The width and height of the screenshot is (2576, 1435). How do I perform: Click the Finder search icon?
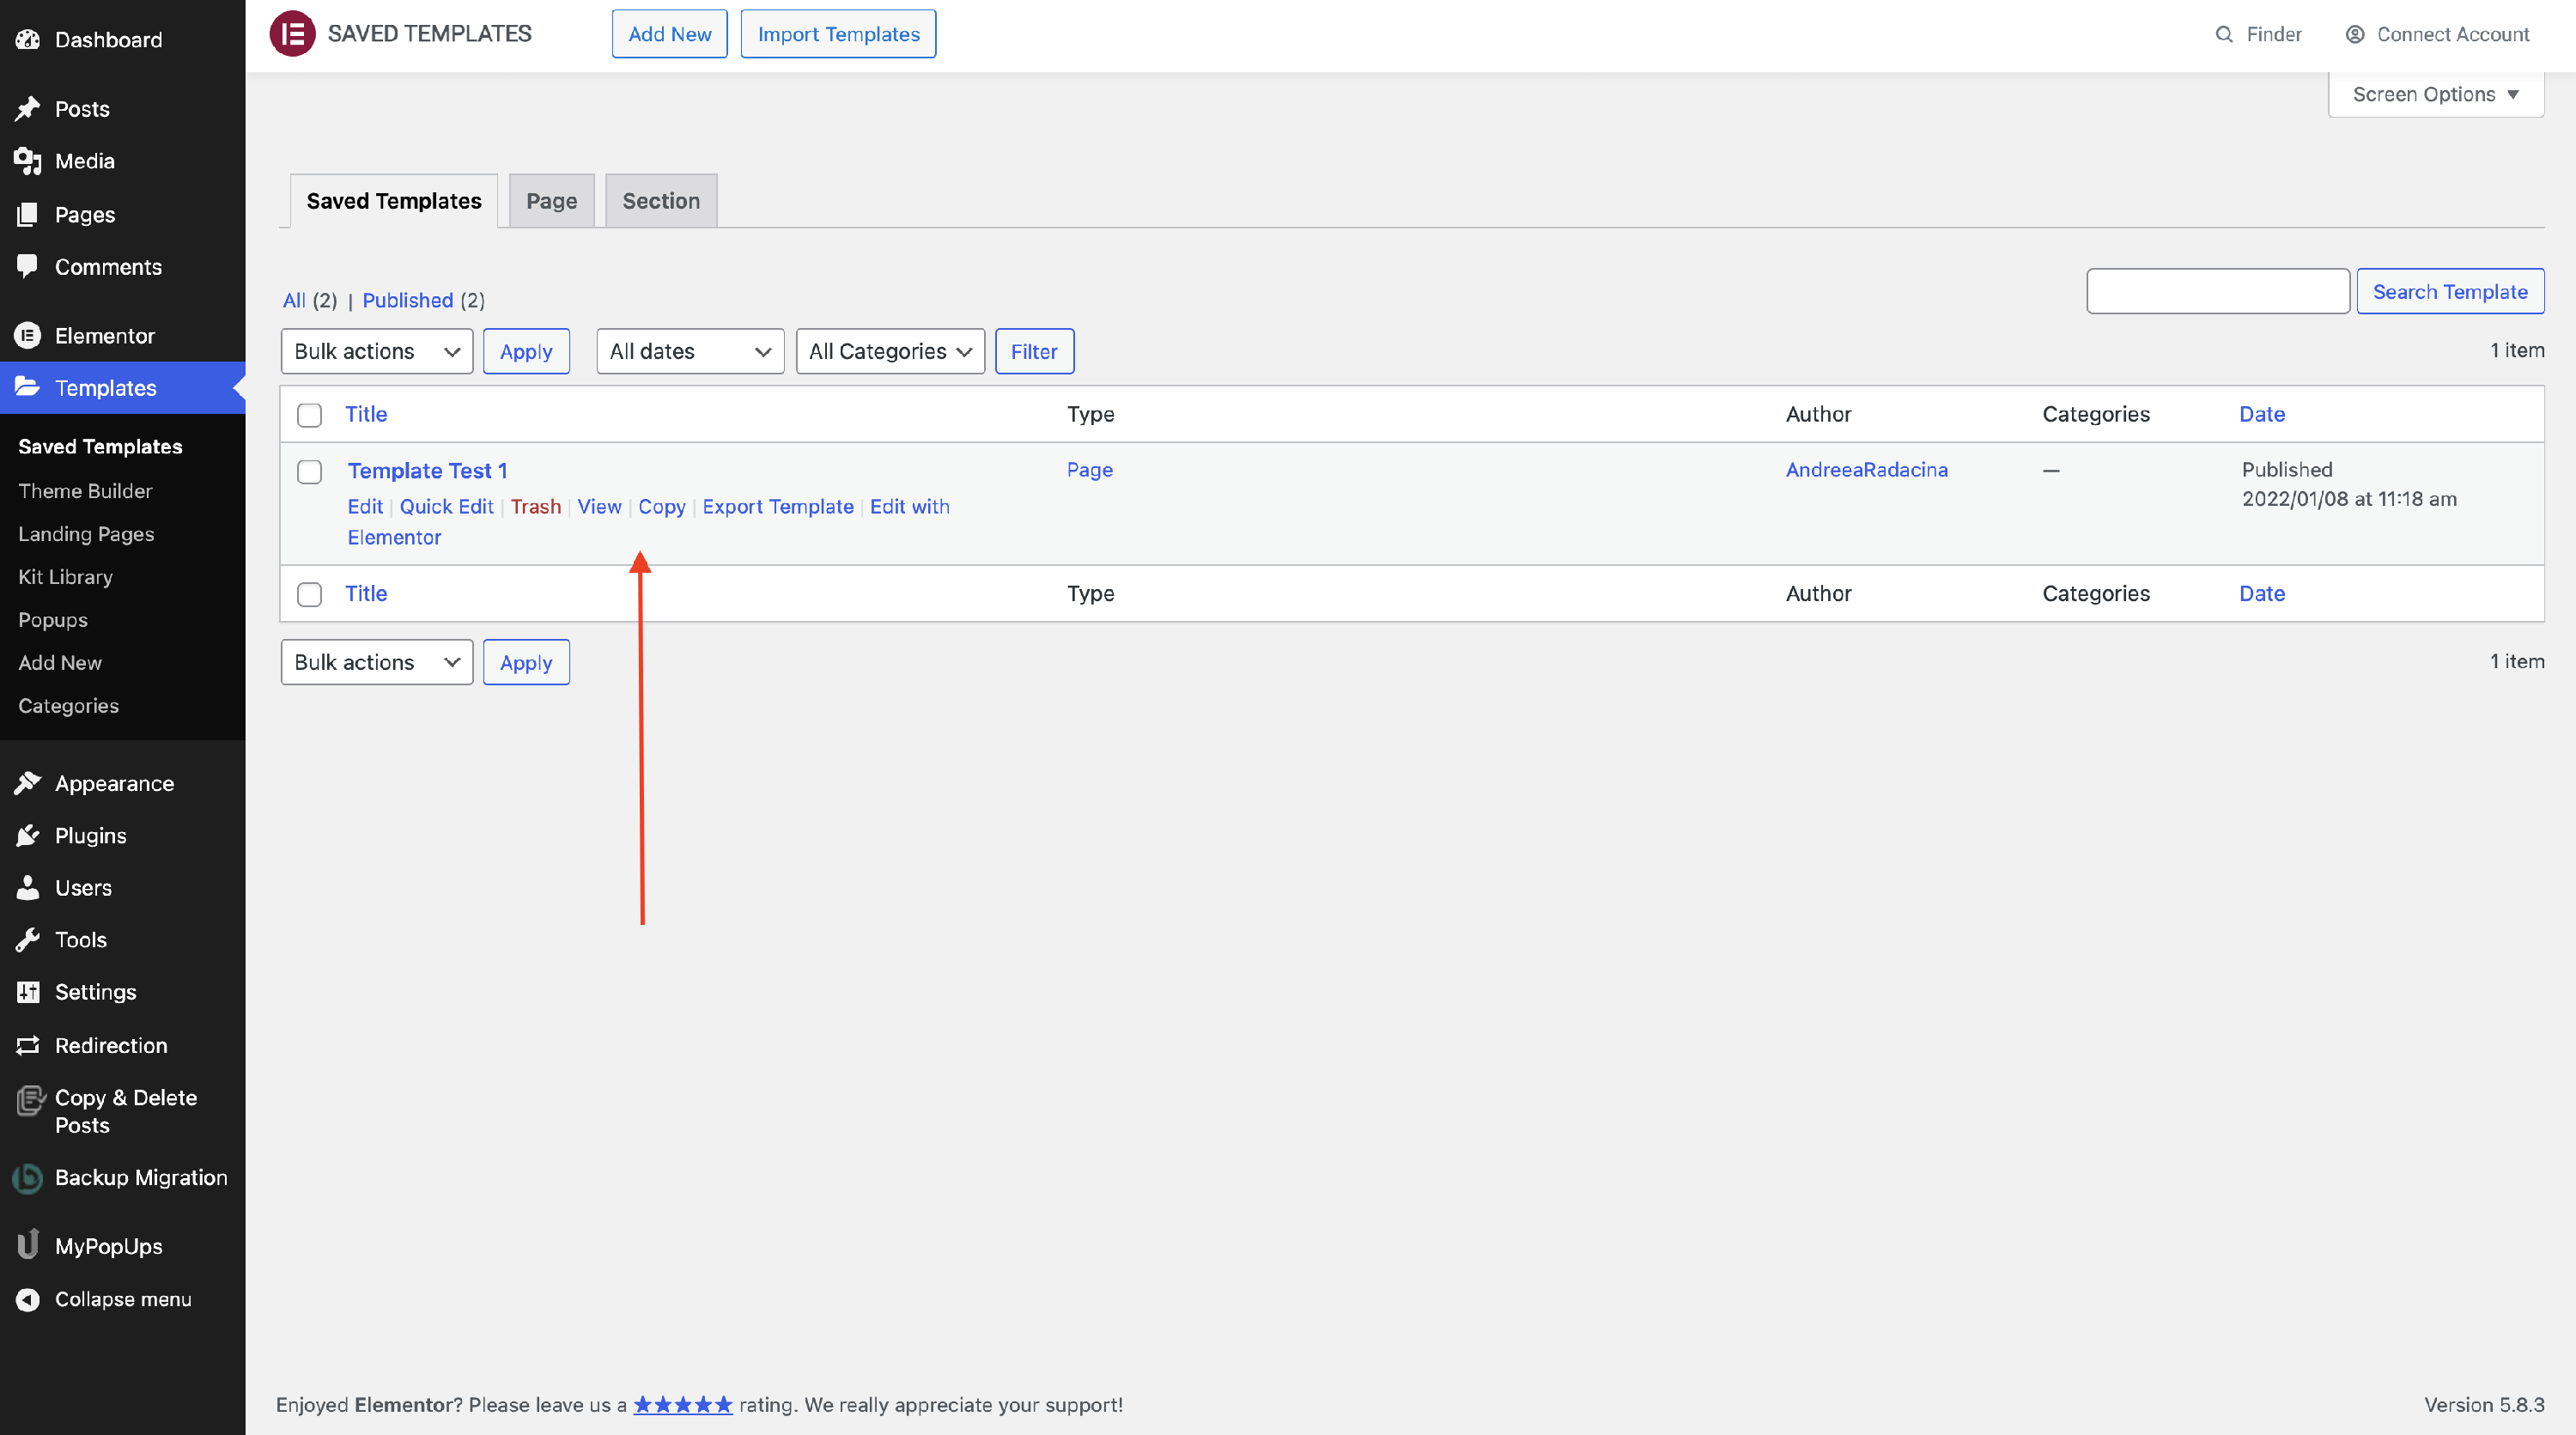click(2223, 34)
